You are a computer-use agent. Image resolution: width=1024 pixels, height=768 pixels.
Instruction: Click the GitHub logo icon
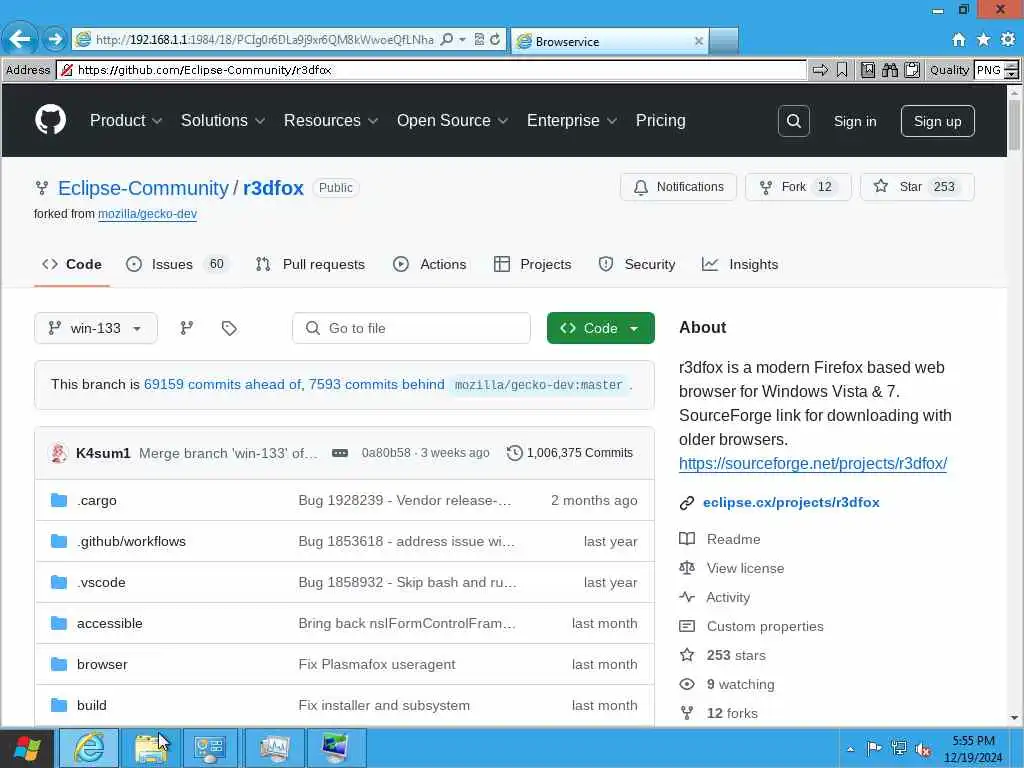coord(50,120)
